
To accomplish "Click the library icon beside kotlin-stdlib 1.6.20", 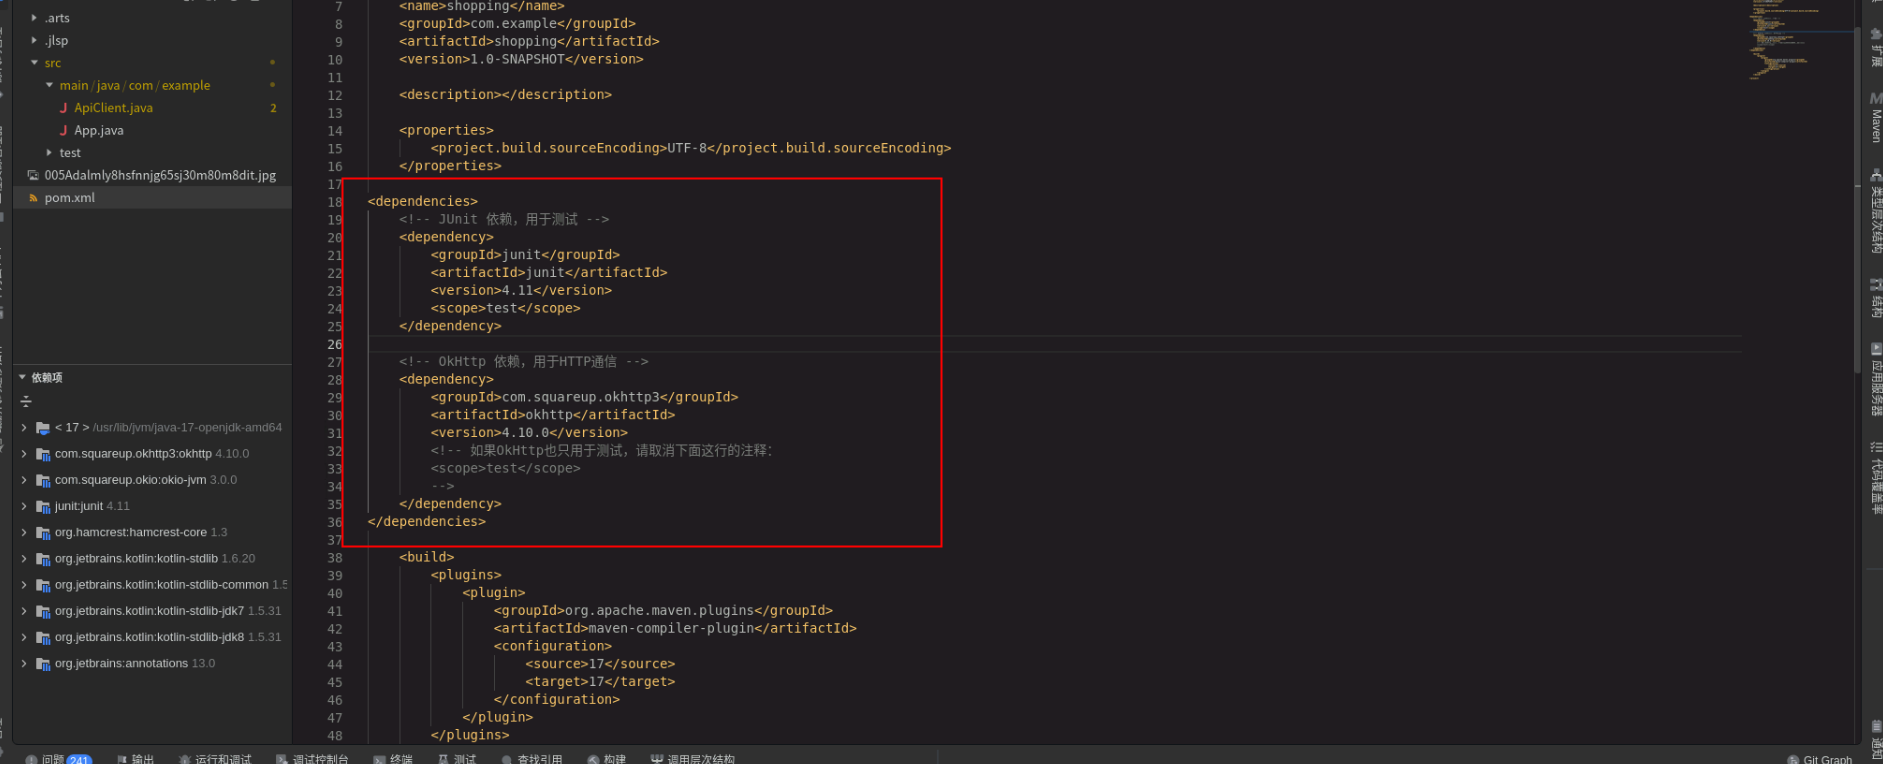I will pyautogui.click(x=43, y=559).
